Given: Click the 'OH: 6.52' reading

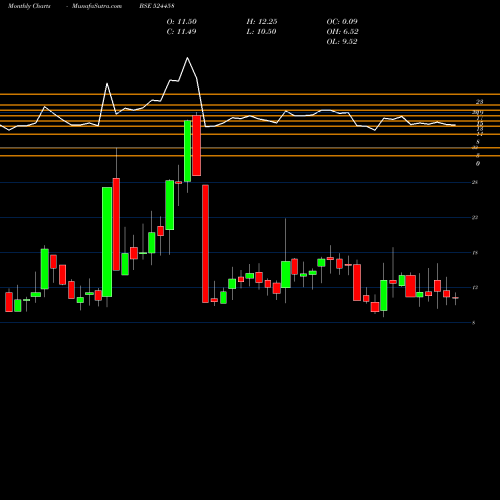Looking at the screenshot, I should click(x=342, y=32).
